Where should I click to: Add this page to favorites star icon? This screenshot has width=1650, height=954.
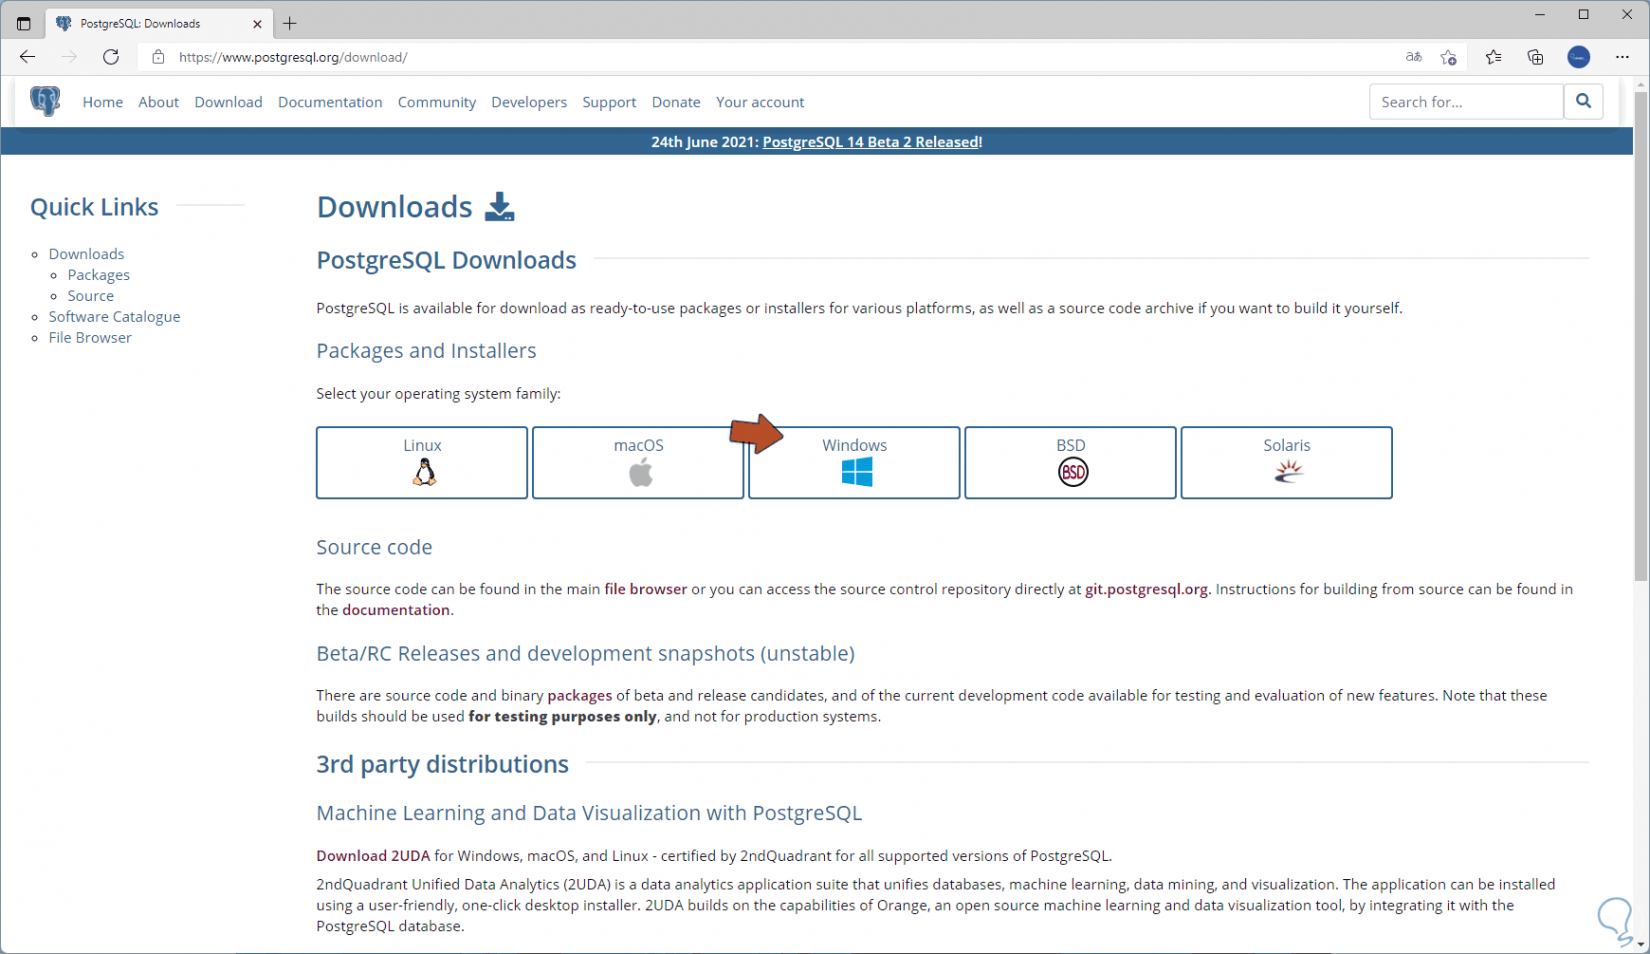1448,57
